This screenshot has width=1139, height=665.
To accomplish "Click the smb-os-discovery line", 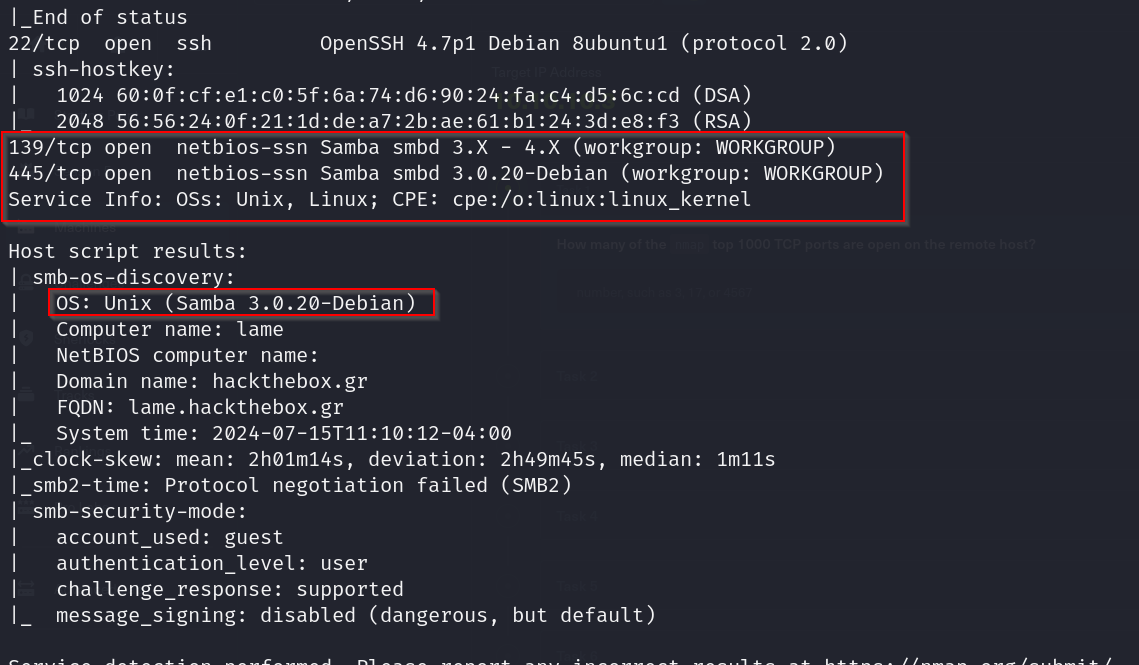I will (x=133, y=278).
